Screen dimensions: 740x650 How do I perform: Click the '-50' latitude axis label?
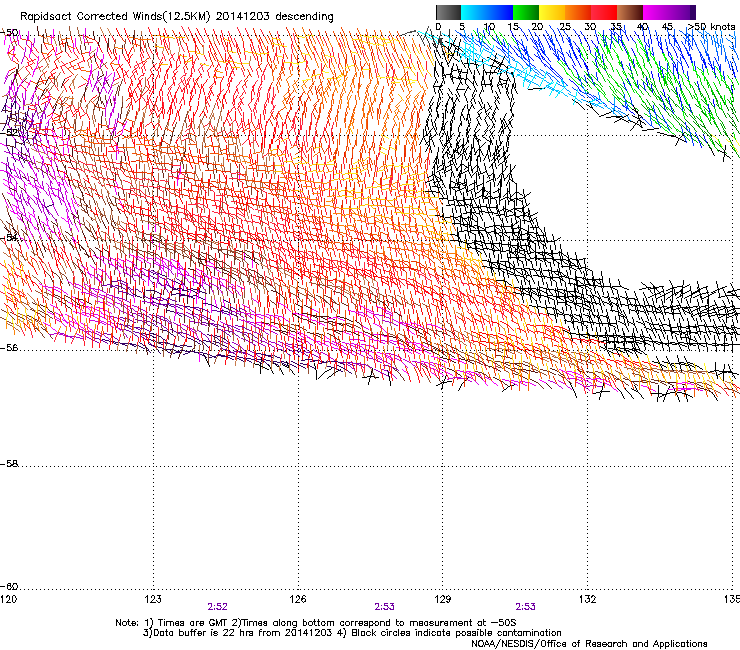9,33
